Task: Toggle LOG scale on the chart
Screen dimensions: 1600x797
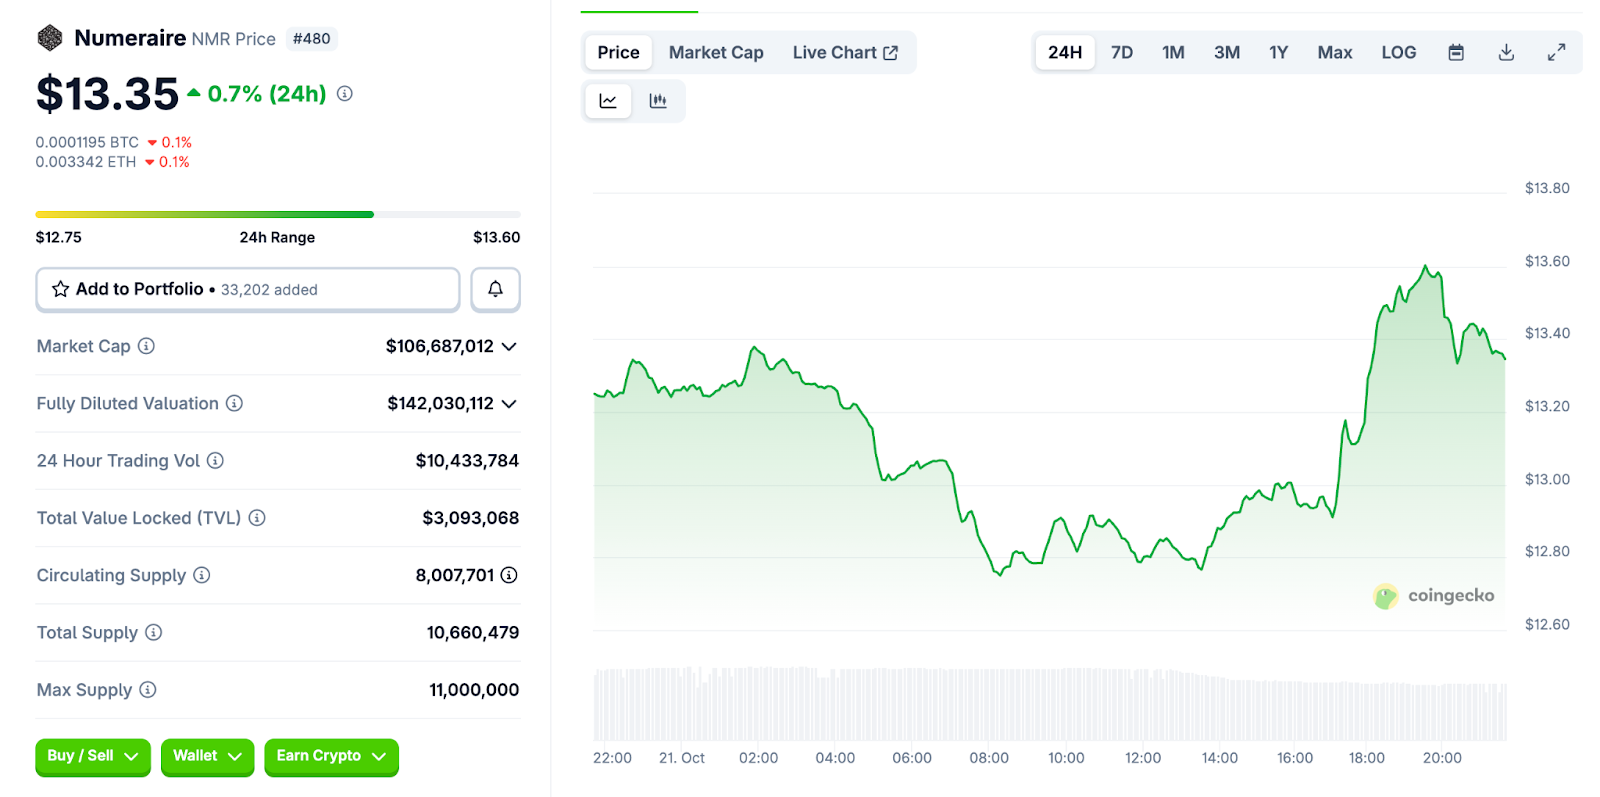Action: tap(1398, 53)
